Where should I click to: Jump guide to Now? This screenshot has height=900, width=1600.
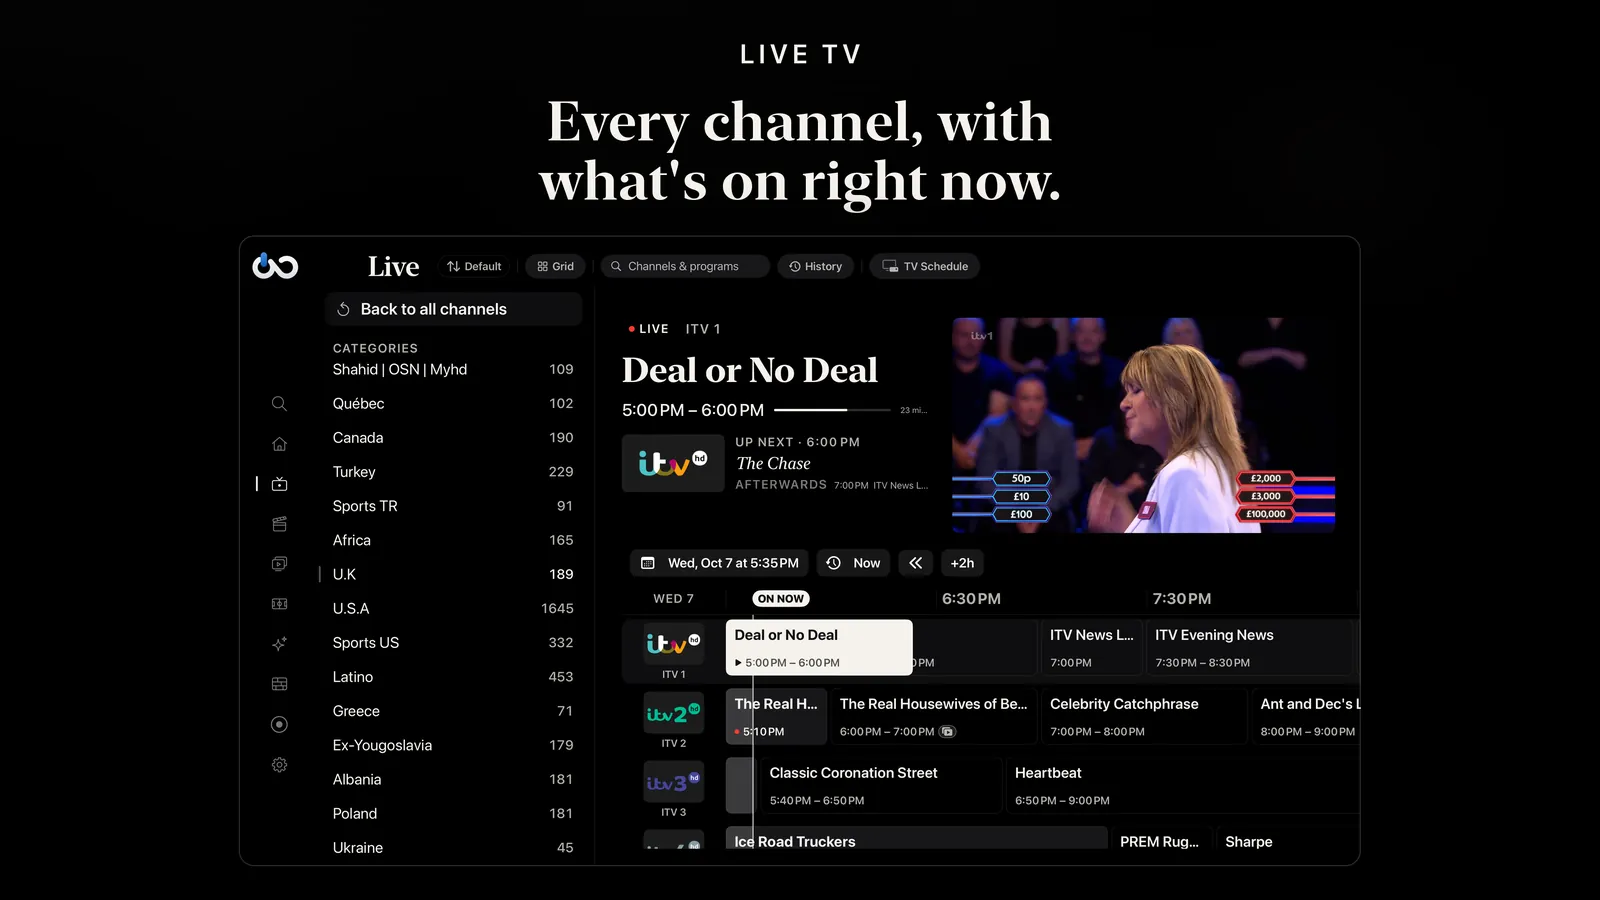point(853,563)
